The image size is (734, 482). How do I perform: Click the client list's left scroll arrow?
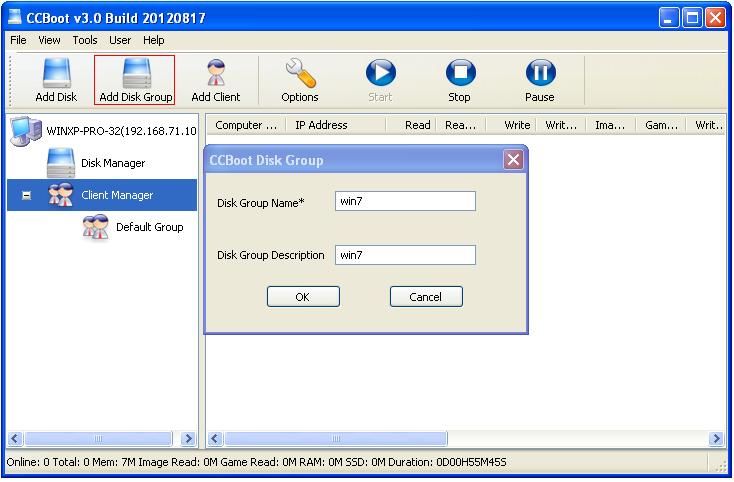(215, 438)
